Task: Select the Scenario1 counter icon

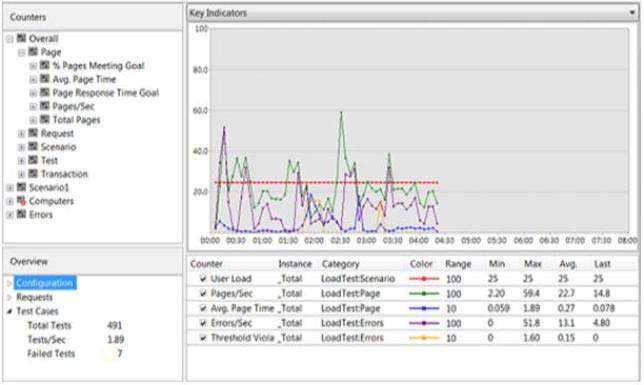Action: tap(21, 187)
